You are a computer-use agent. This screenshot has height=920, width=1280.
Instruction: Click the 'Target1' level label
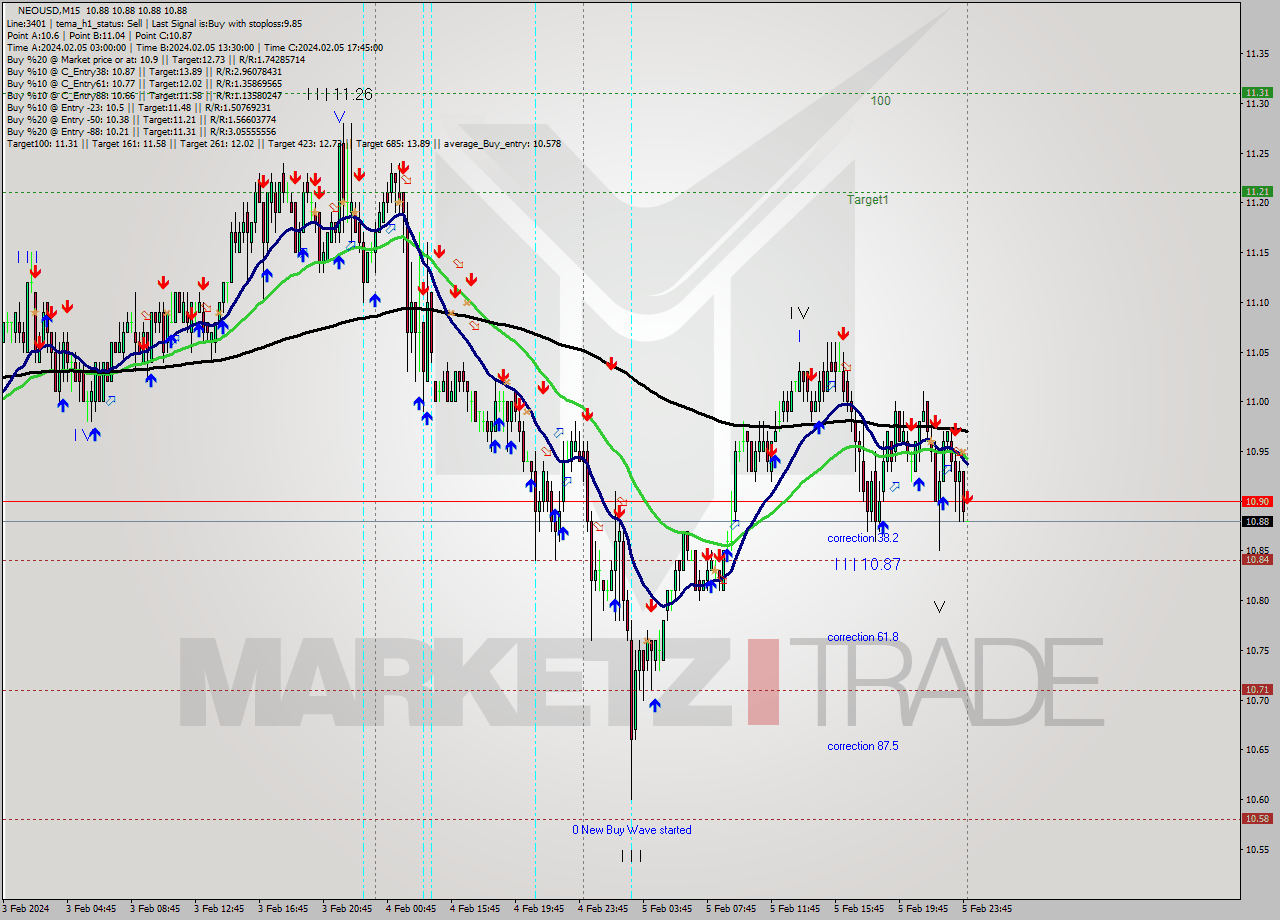coord(868,200)
